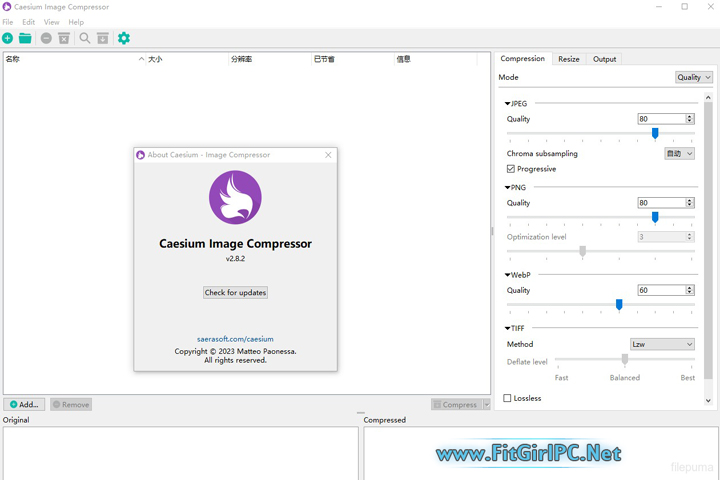The width and height of the screenshot is (720, 480).
Task: Click JPEG Quality spinner arrows
Action: click(690, 119)
